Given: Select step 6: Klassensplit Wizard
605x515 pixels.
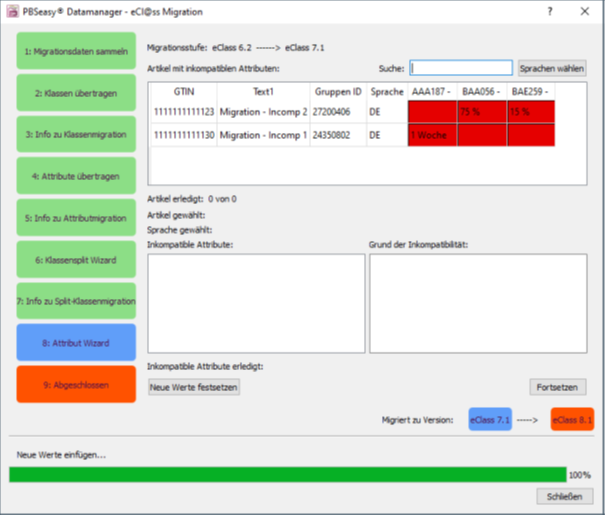Looking at the screenshot, I should [x=76, y=260].
